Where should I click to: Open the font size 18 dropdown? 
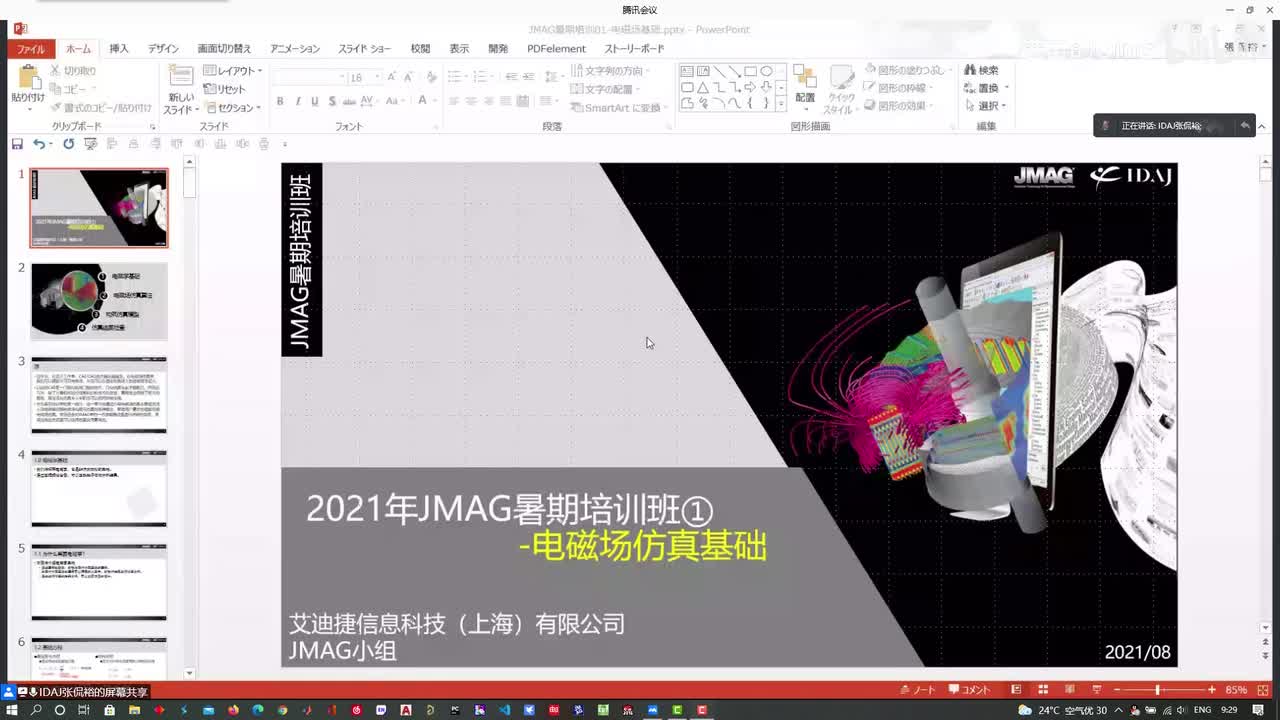pos(377,77)
